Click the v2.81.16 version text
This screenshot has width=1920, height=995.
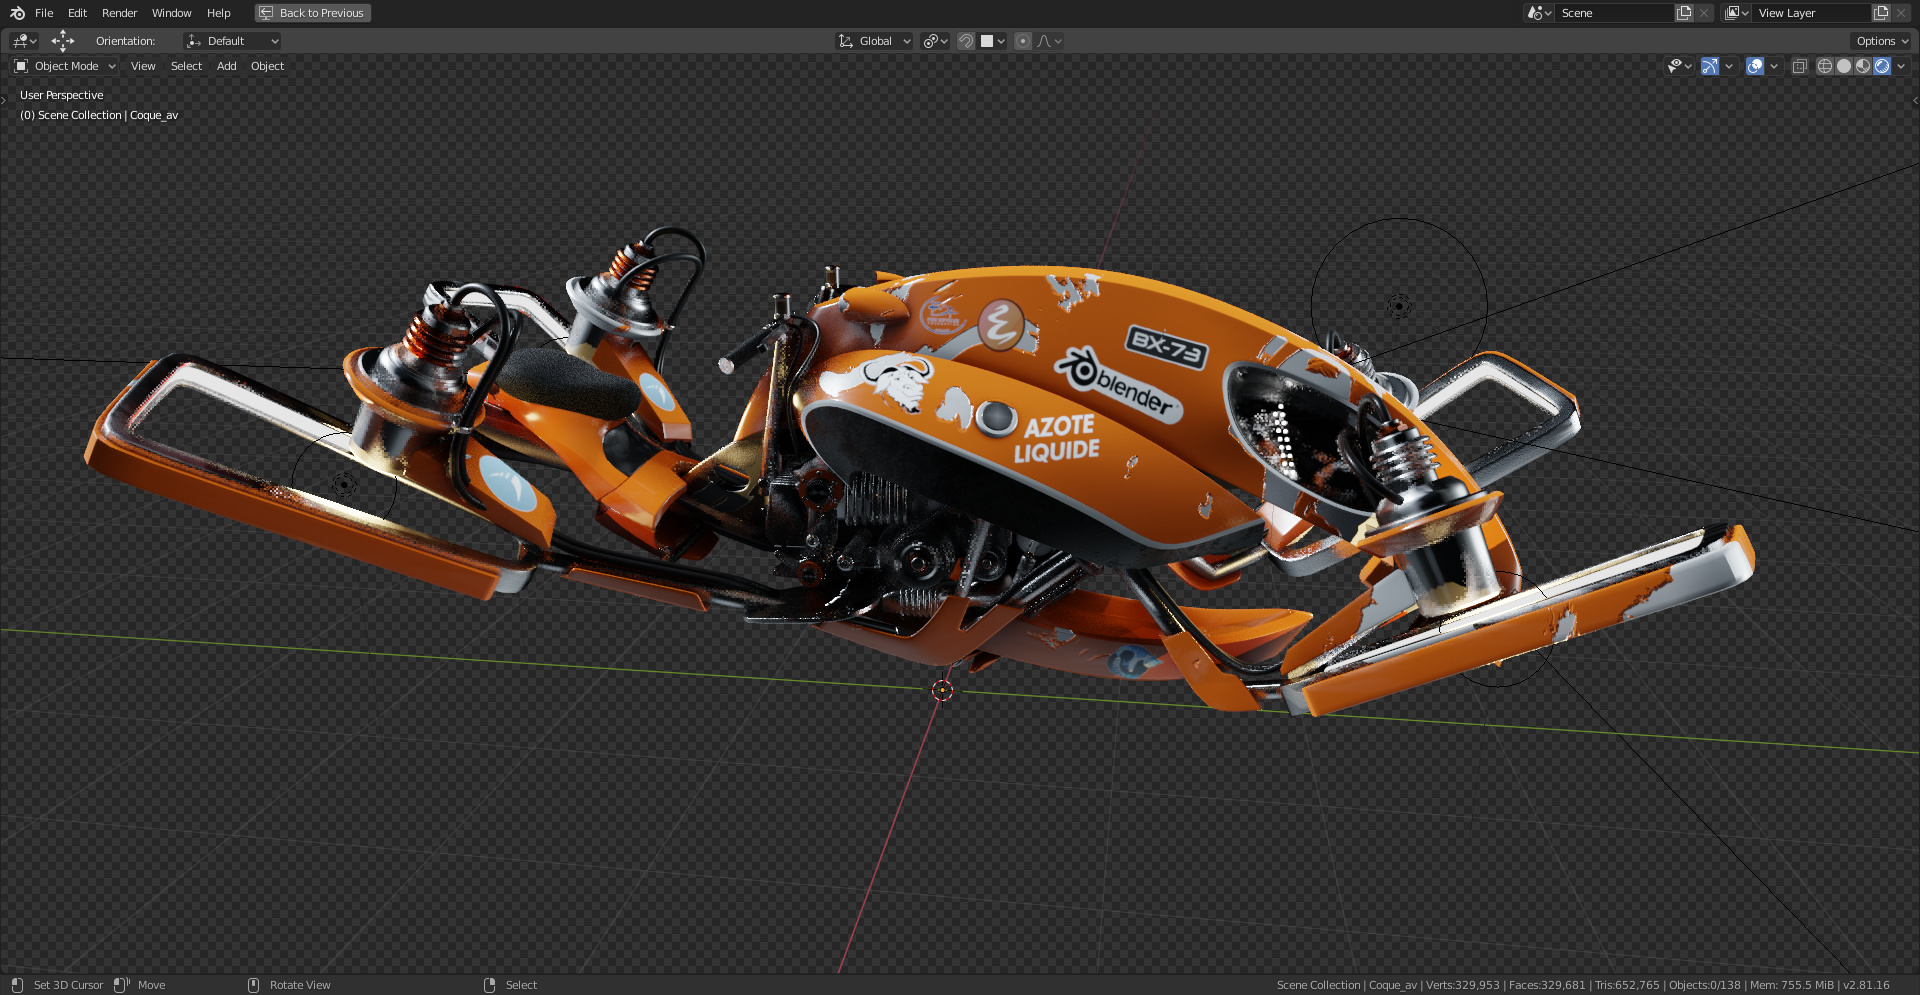point(1866,985)
